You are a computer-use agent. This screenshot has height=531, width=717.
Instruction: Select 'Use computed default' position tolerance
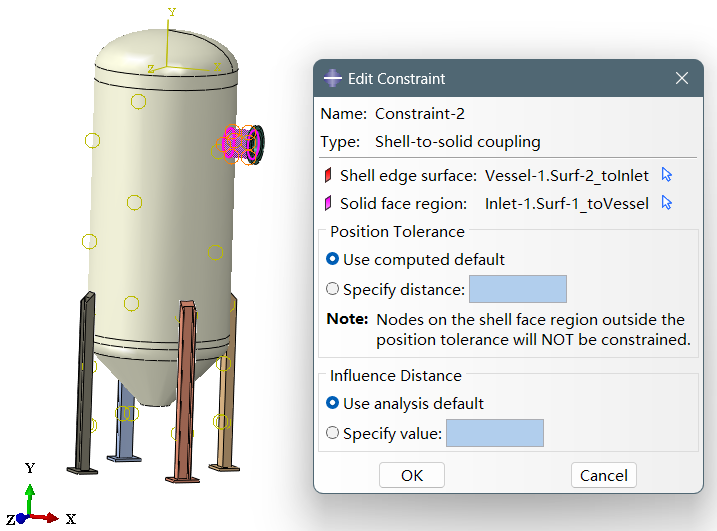(332, 259)
